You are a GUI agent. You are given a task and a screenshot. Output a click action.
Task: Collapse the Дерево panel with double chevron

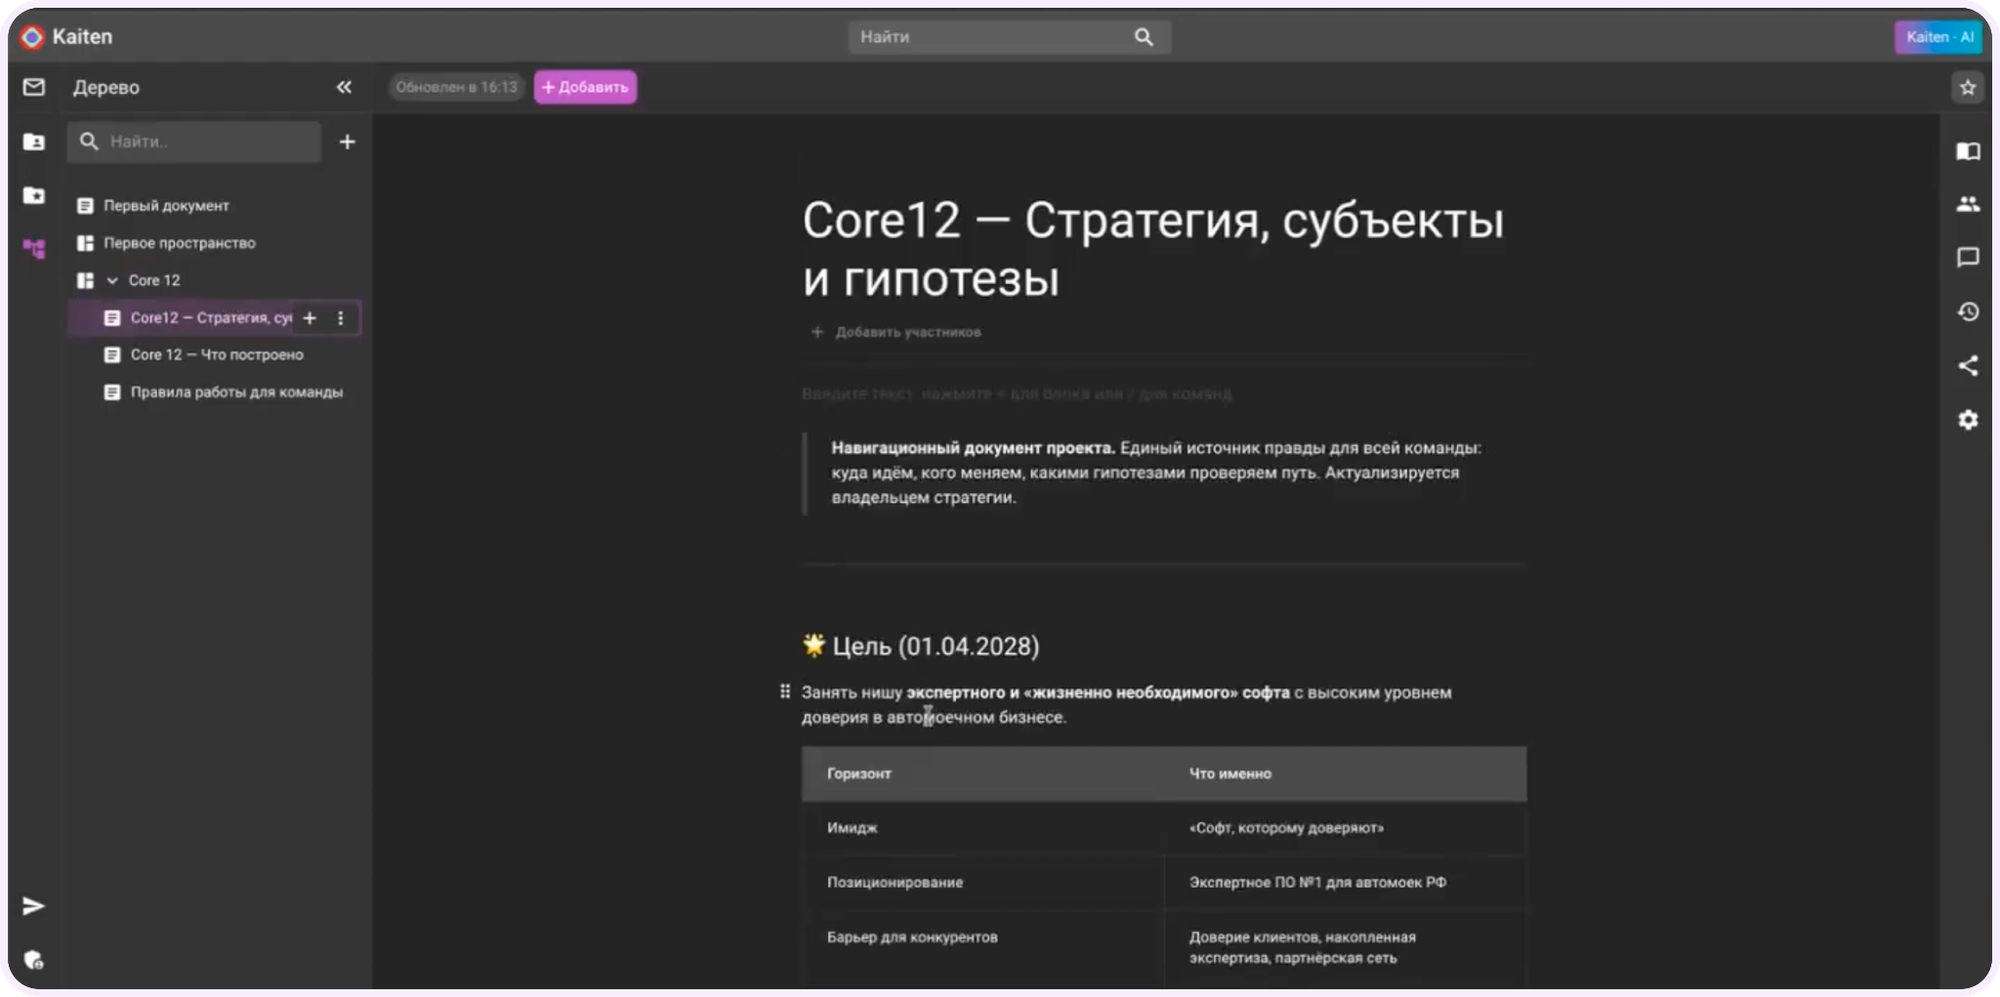tap(344, 87)
